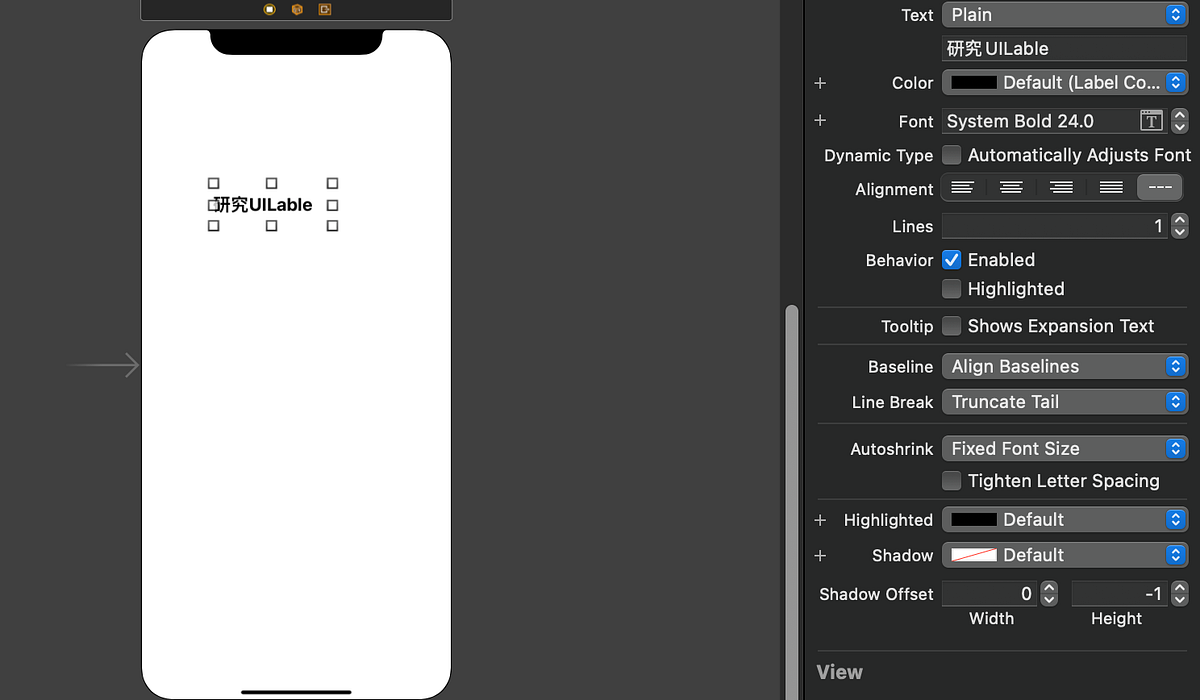Check Tighten Letter Spacing
Screen dimensions: 1200x700
click(x=951, y=481)
